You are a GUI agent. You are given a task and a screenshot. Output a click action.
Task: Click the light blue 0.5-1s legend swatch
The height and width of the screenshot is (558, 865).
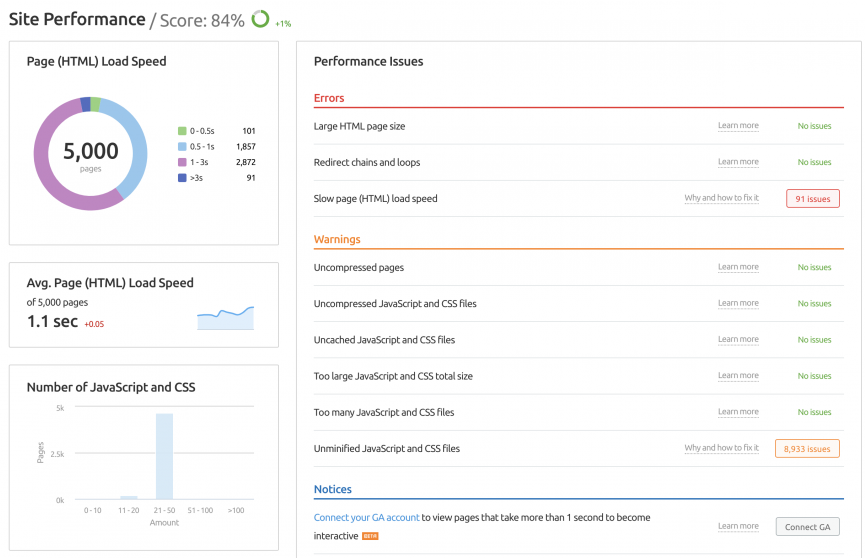(182, 146)
